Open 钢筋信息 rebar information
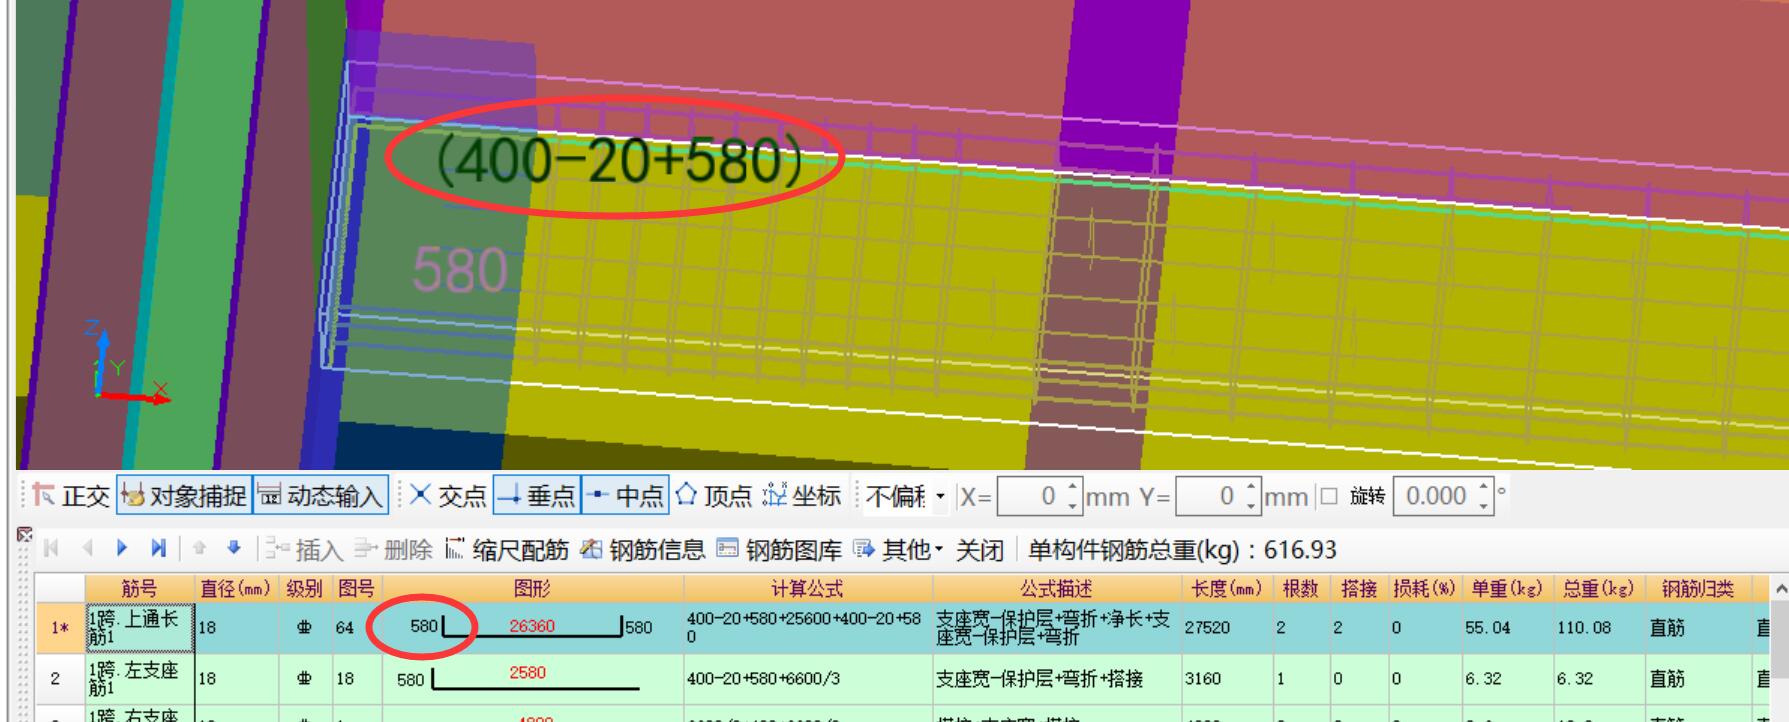The height and width of the screenshot is (722, 1789). pos(642,549)
